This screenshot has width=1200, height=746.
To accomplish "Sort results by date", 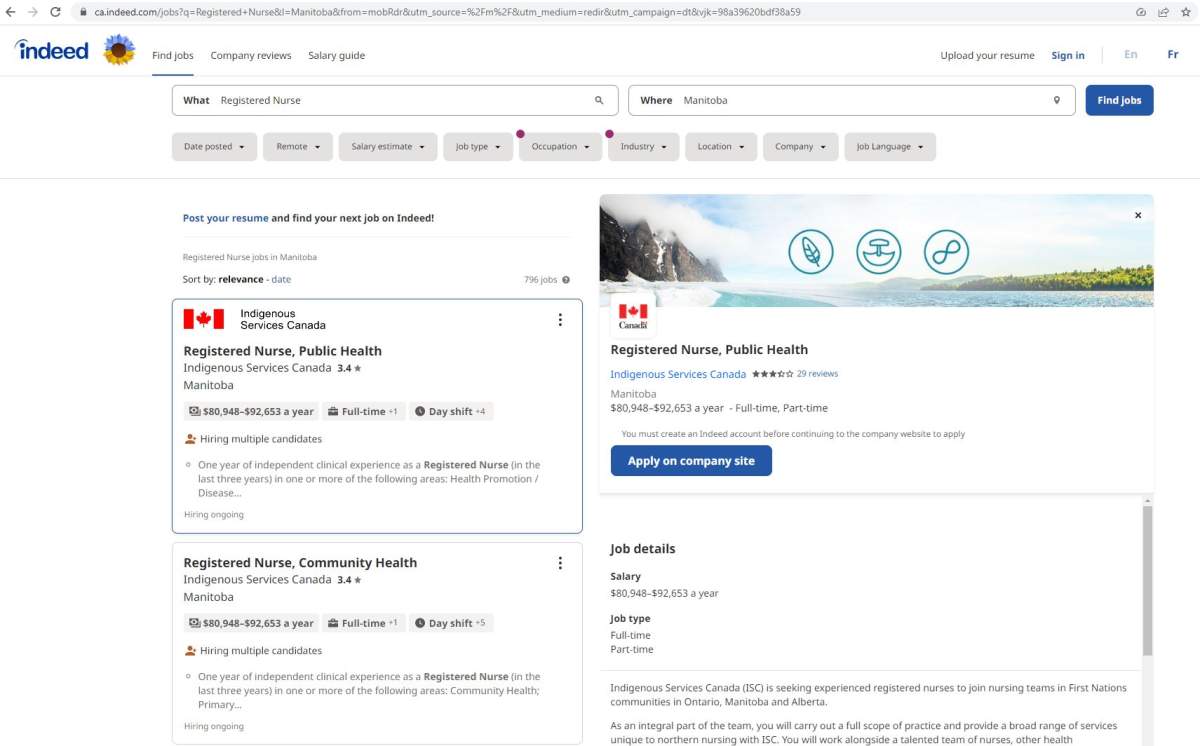I will click(281, 280).
